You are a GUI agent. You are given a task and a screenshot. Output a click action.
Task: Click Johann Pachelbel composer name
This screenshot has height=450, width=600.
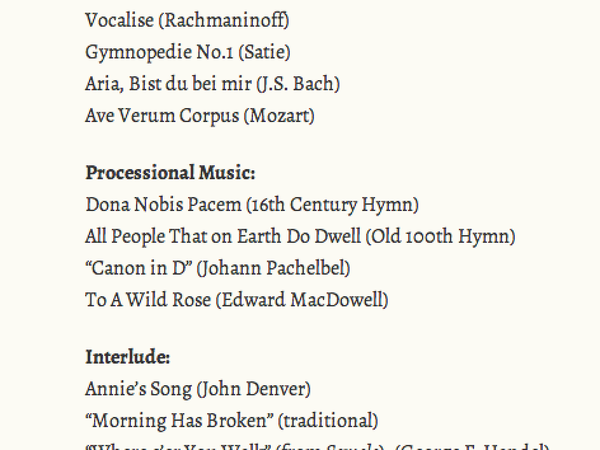tap(274, 268)
